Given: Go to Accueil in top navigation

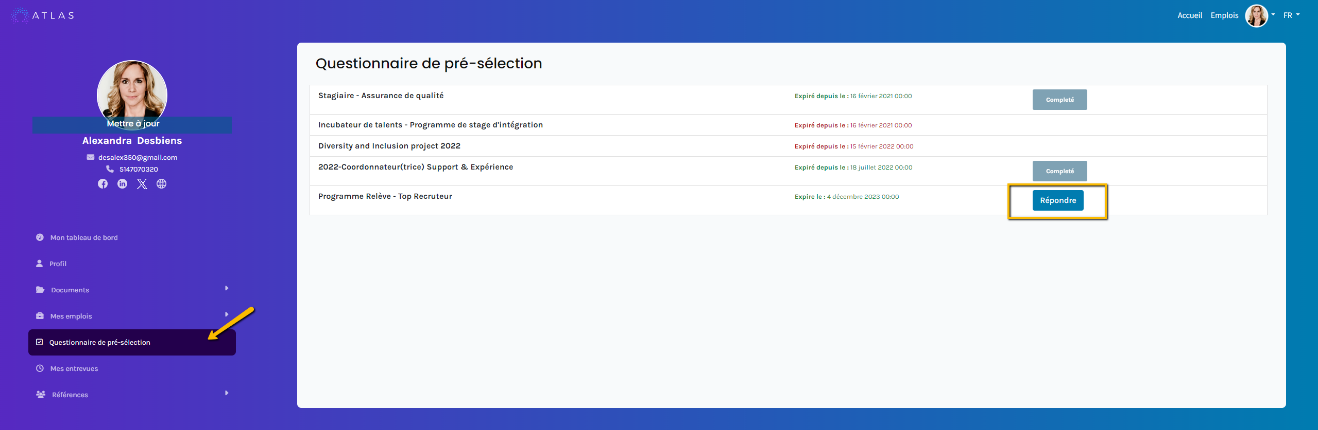Looking at the screenshot, I should tap(1190, 15).
